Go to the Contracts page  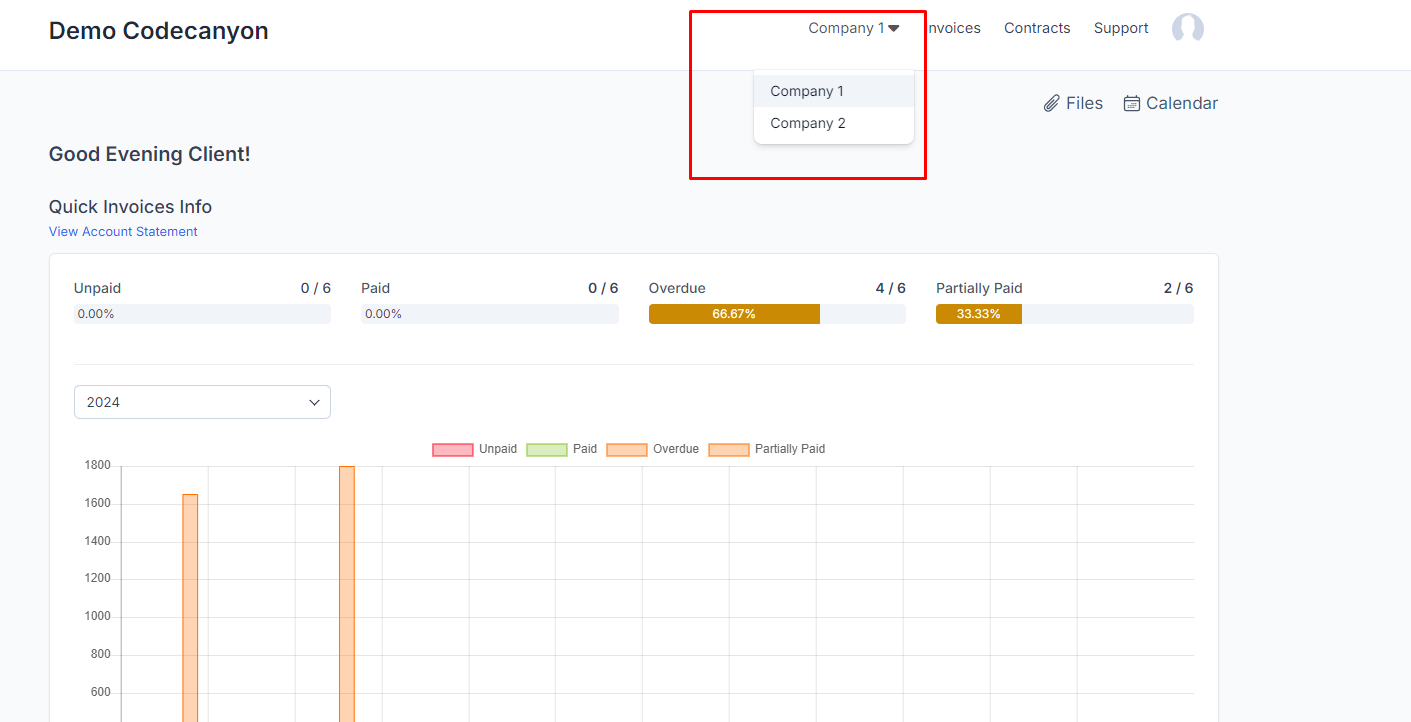(x=1037, y=28)
